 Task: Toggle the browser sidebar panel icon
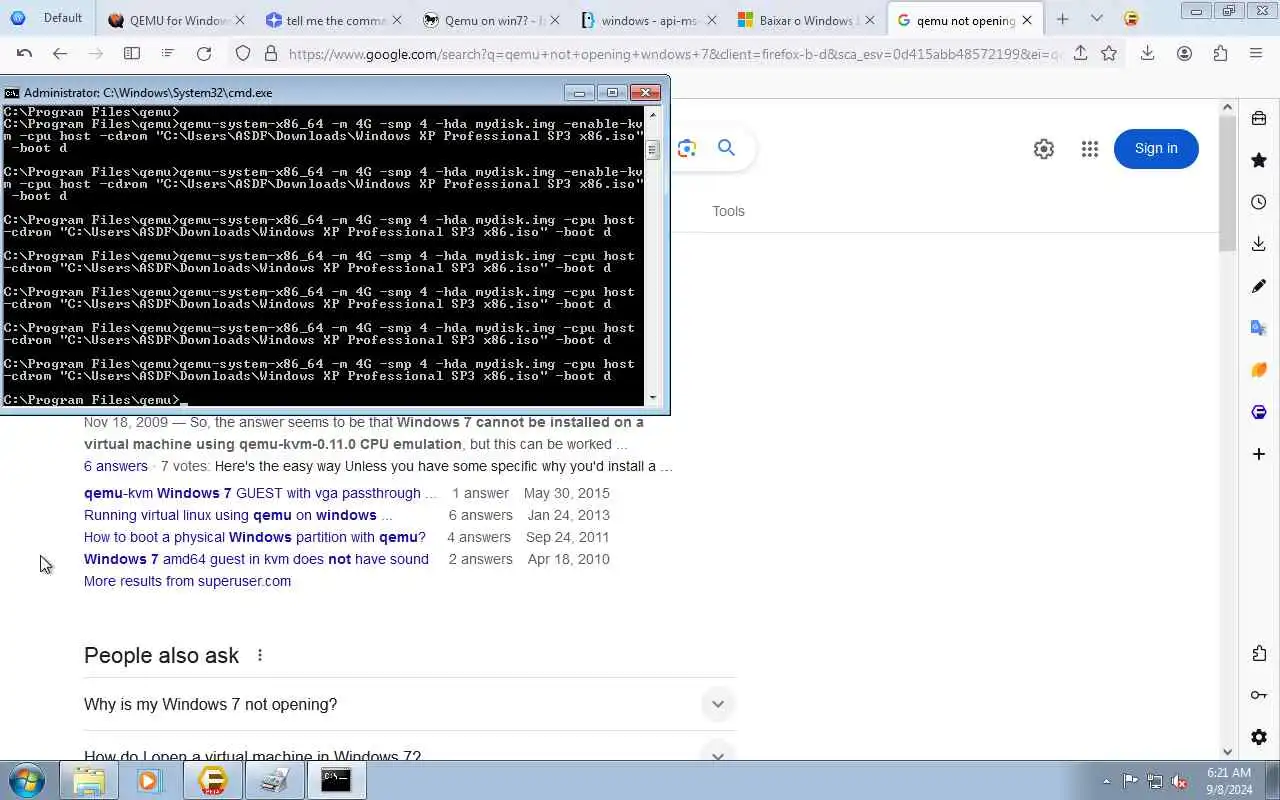(131, 54)
